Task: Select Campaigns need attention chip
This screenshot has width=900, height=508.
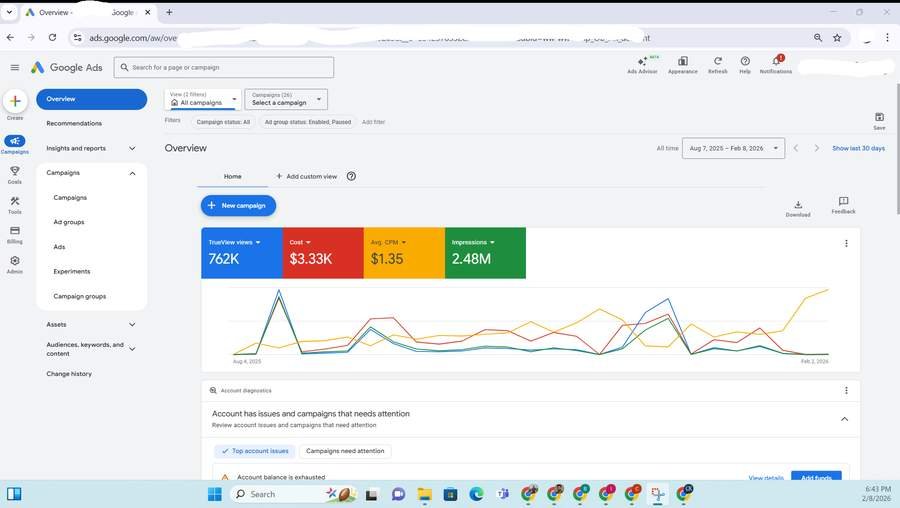Action: [345, 451]
